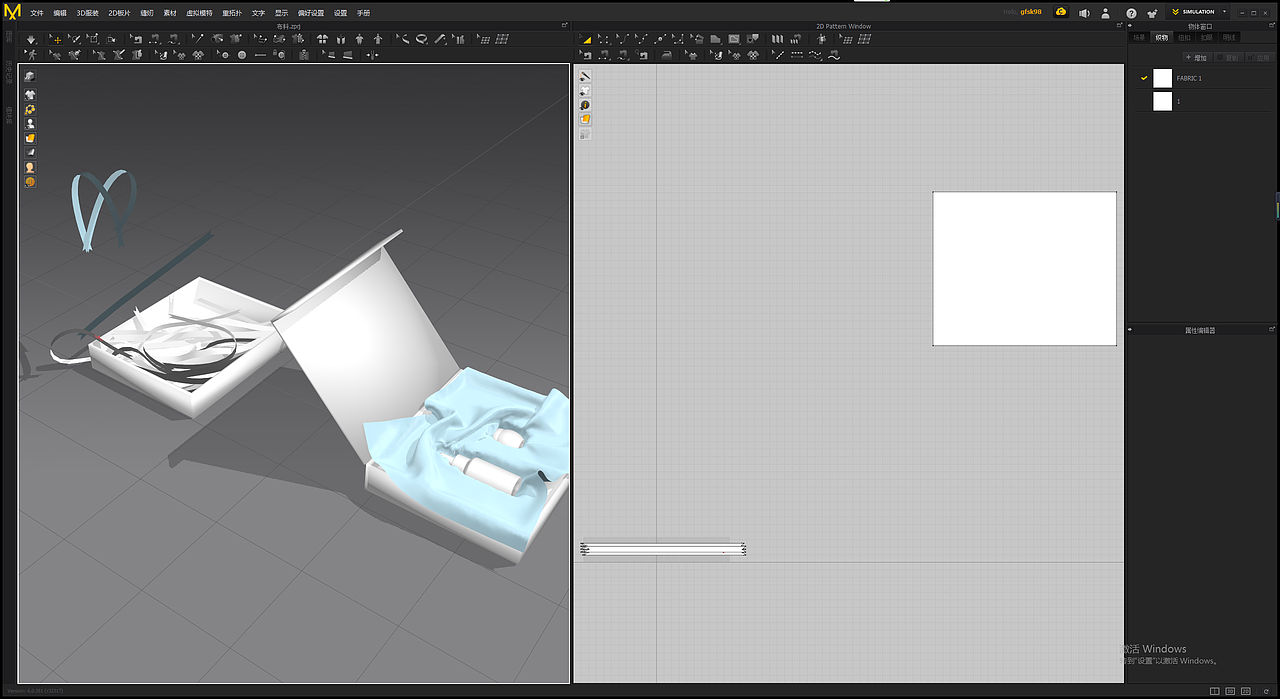Toggle garment display with the white shirt icon
The width and height of the screenshot is (1280, 699).
tap(30, 95)
